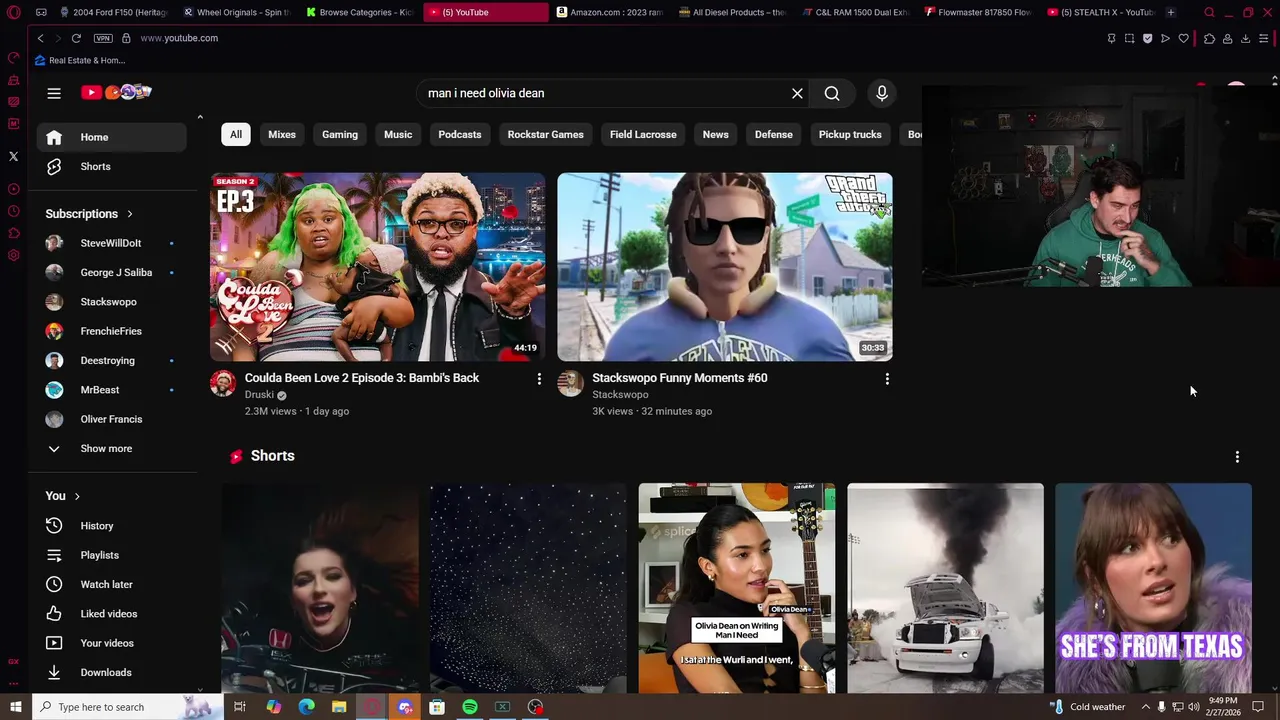This screenshot has width=1280, height=720.
Task: Switch to the Browse Categories Kick tab
Action: 360,12
